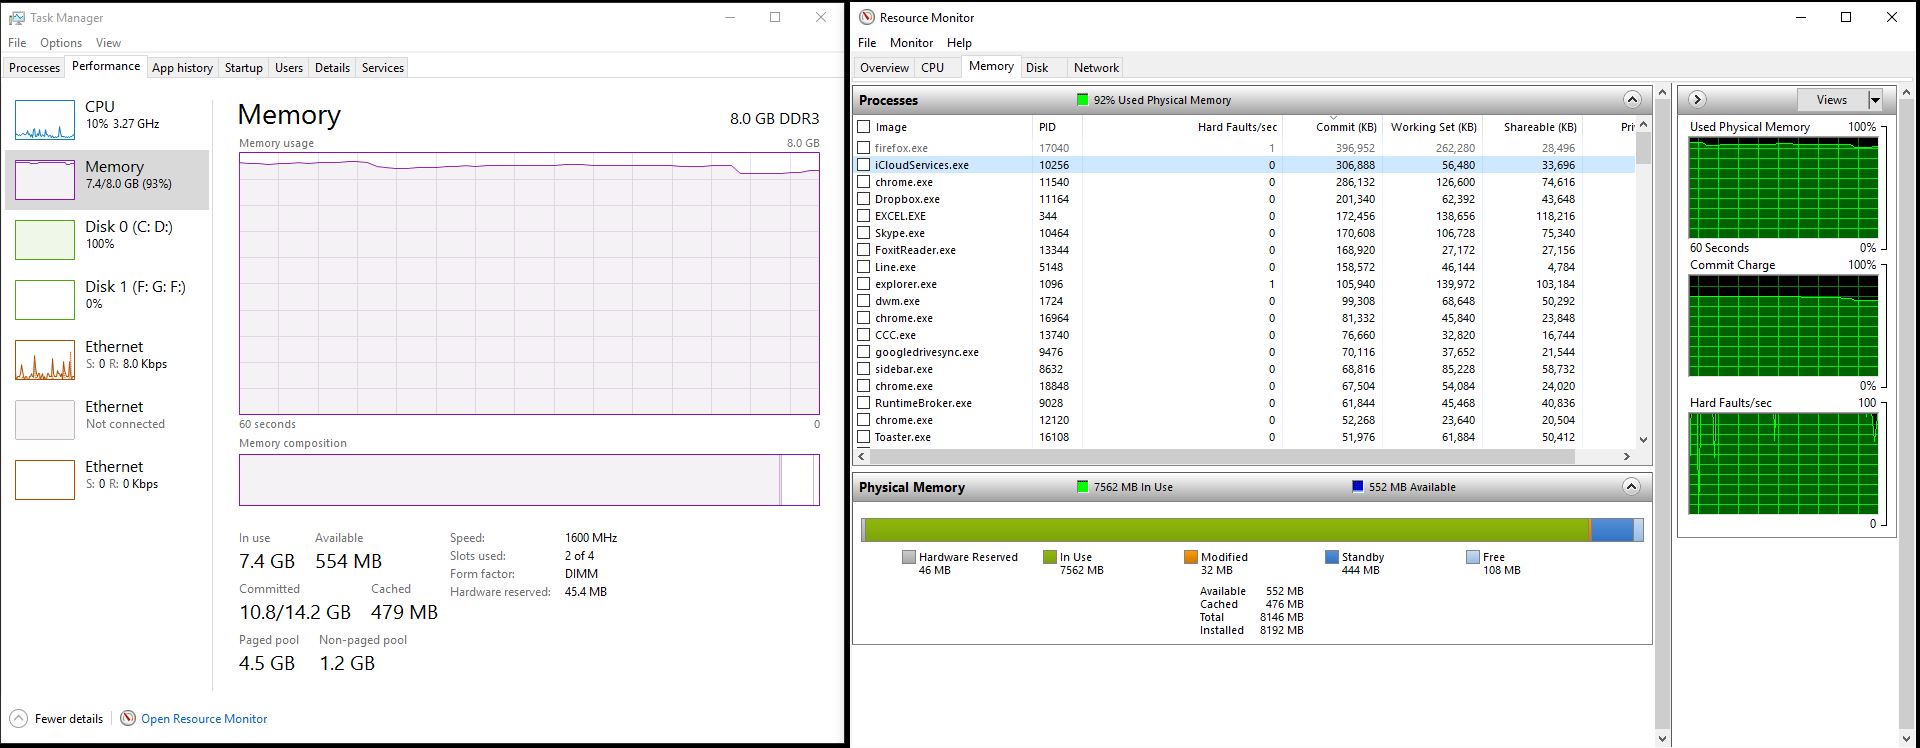The image size is (1920, 748).
Task: Toggle the Image column select-all checkbox
Action: (863, 127)
